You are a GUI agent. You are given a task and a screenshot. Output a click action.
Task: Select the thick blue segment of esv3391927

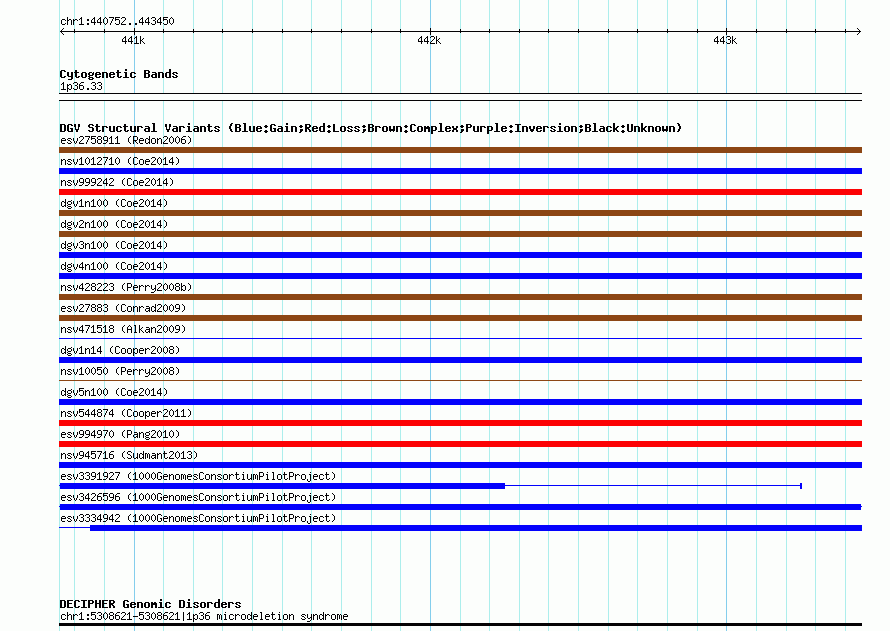(x=282, y=486)
